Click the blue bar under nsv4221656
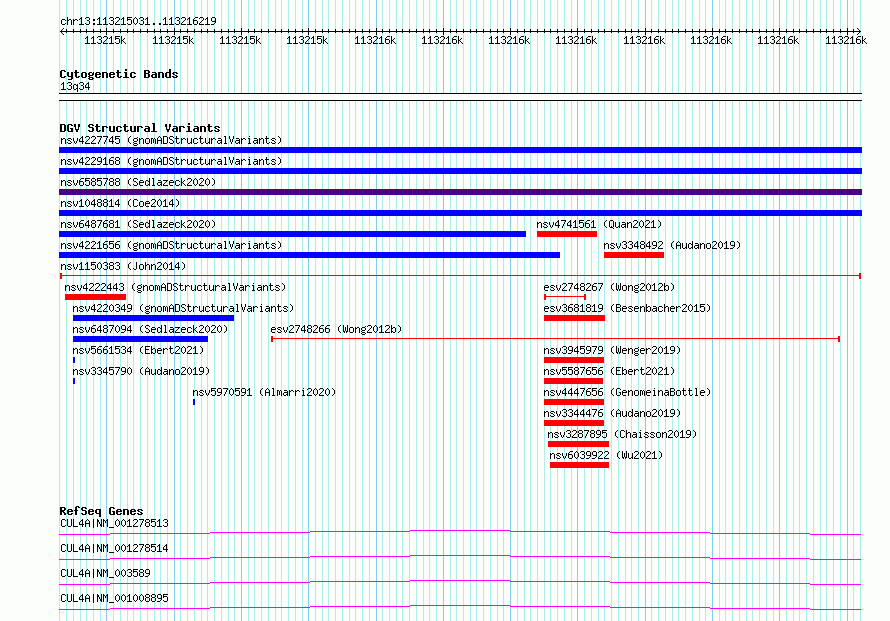Screen dimensions: 890x621 point(309,255)
